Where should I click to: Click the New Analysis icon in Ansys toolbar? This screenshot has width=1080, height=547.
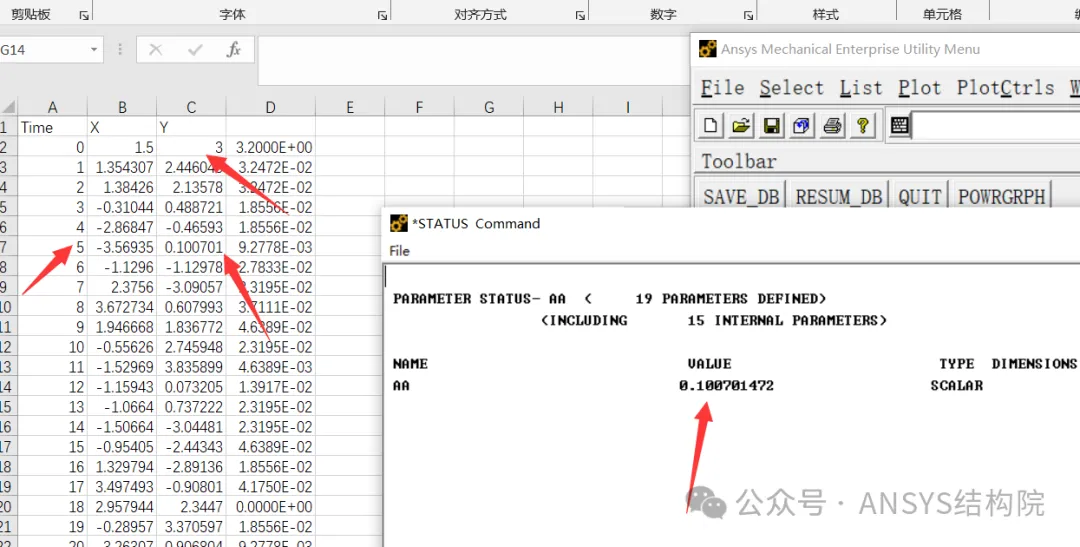710,125
